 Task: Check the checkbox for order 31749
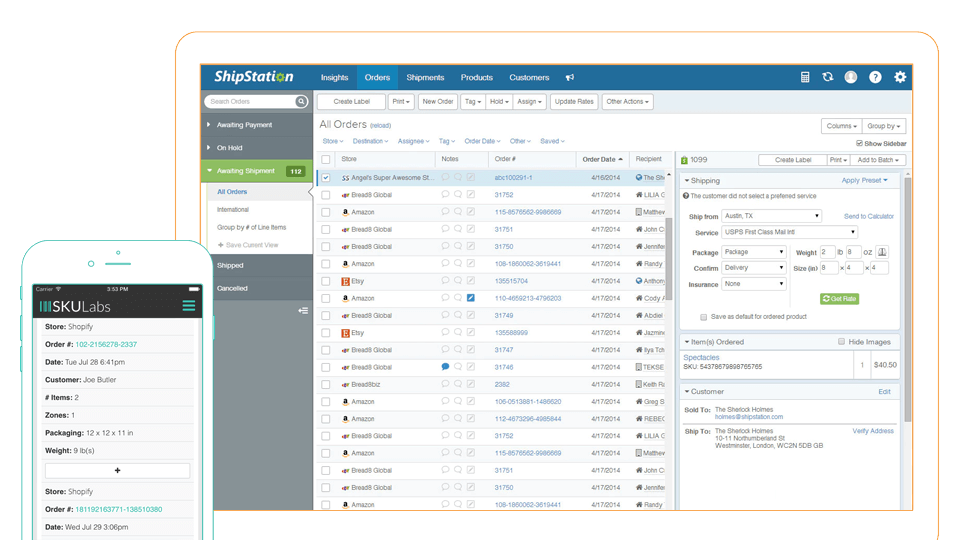[326, 315]
